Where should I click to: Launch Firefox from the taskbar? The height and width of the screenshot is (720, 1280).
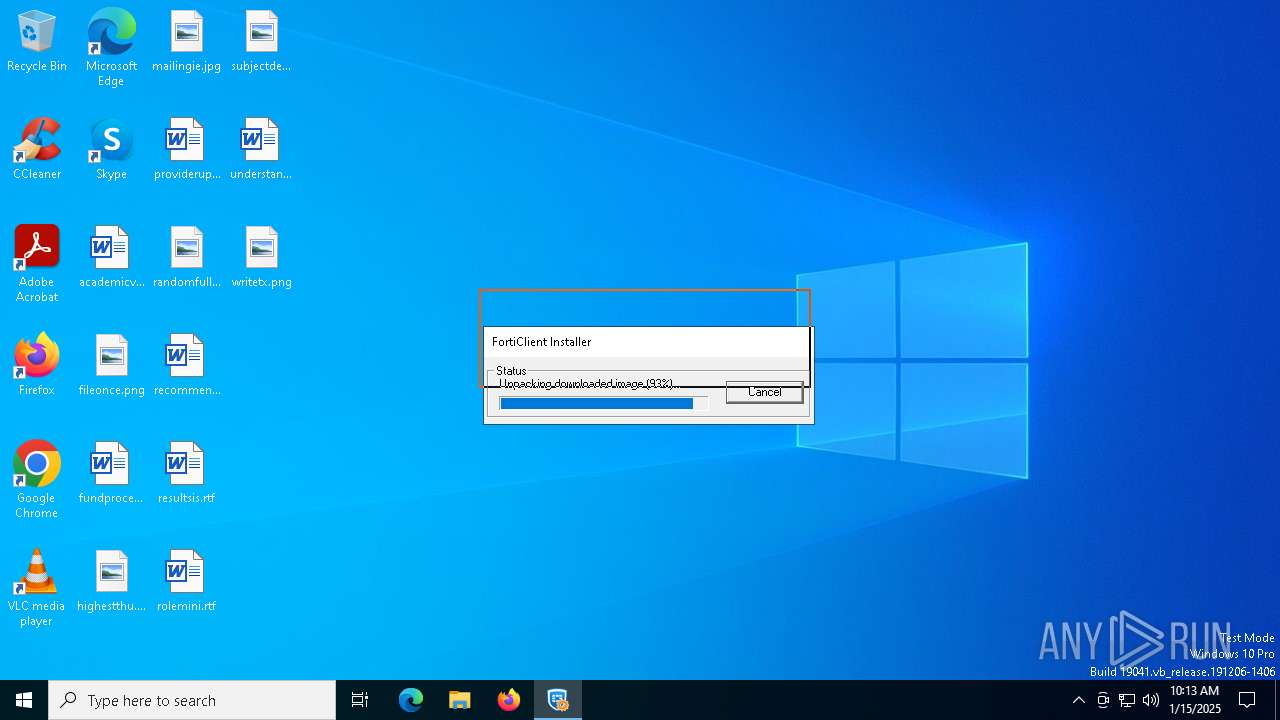(509, 700)
